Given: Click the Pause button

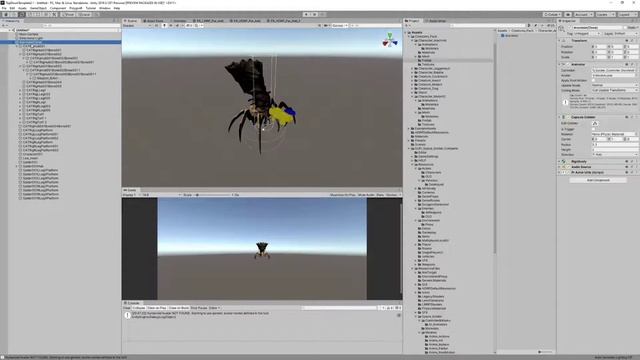Looking at the screenshot, I should 314,14.
